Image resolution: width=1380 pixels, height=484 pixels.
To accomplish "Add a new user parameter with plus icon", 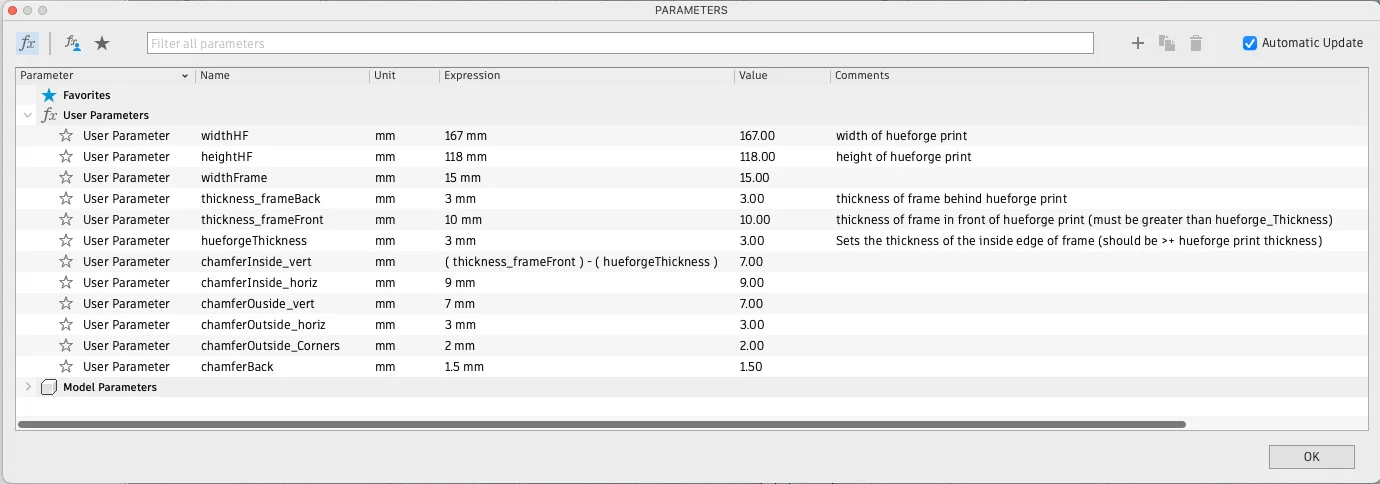I will 1137,43.
